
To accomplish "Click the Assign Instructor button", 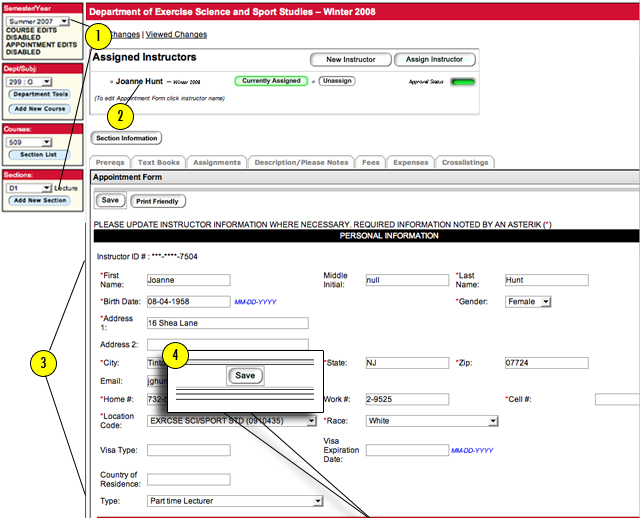I will 434,60.
